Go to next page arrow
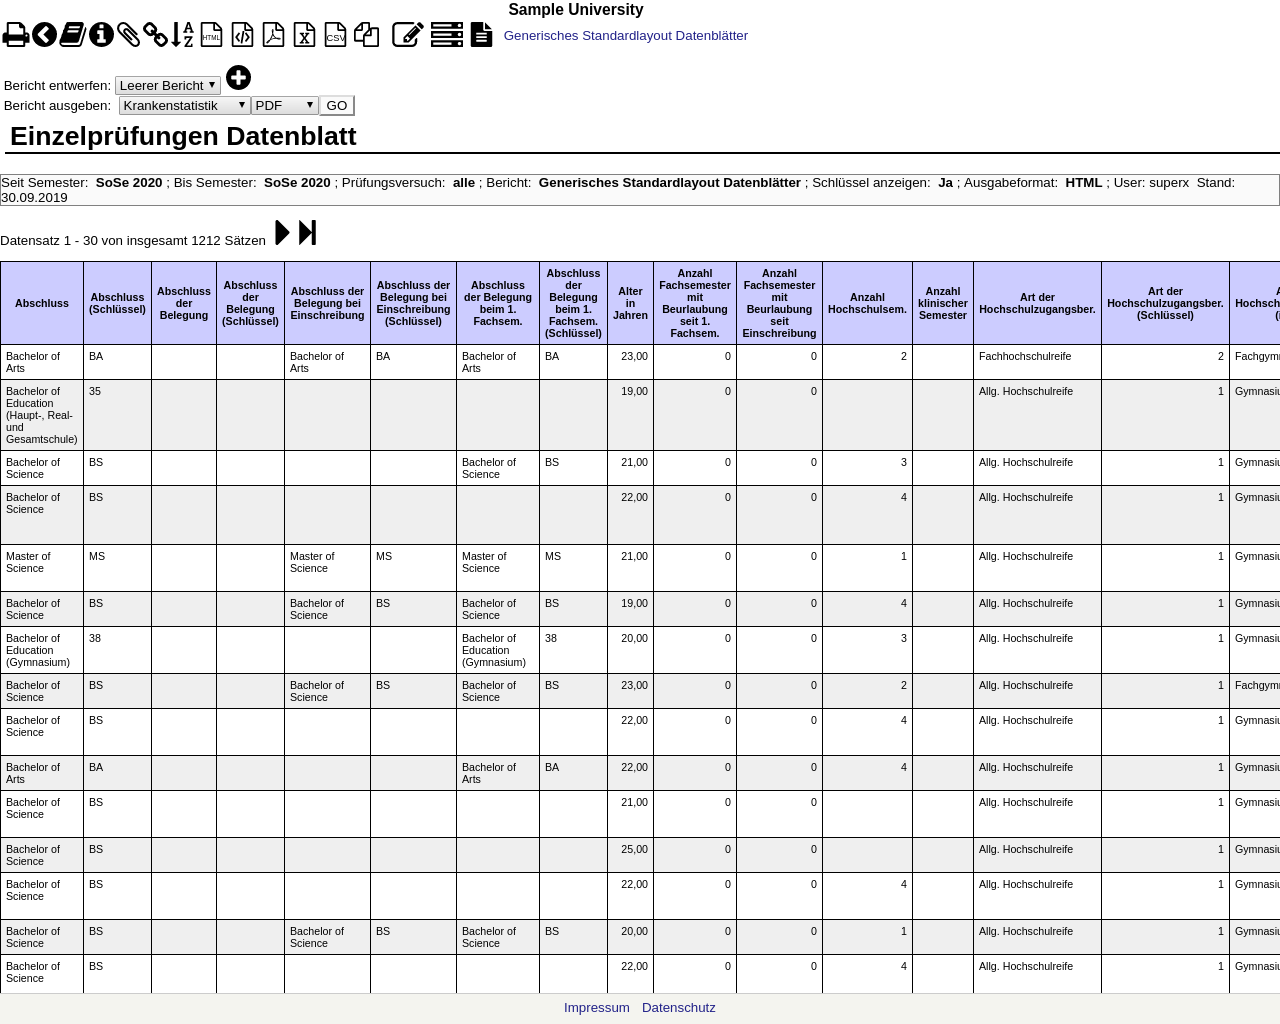This screenshot has width=1280, height=1024. coord(282,233)
